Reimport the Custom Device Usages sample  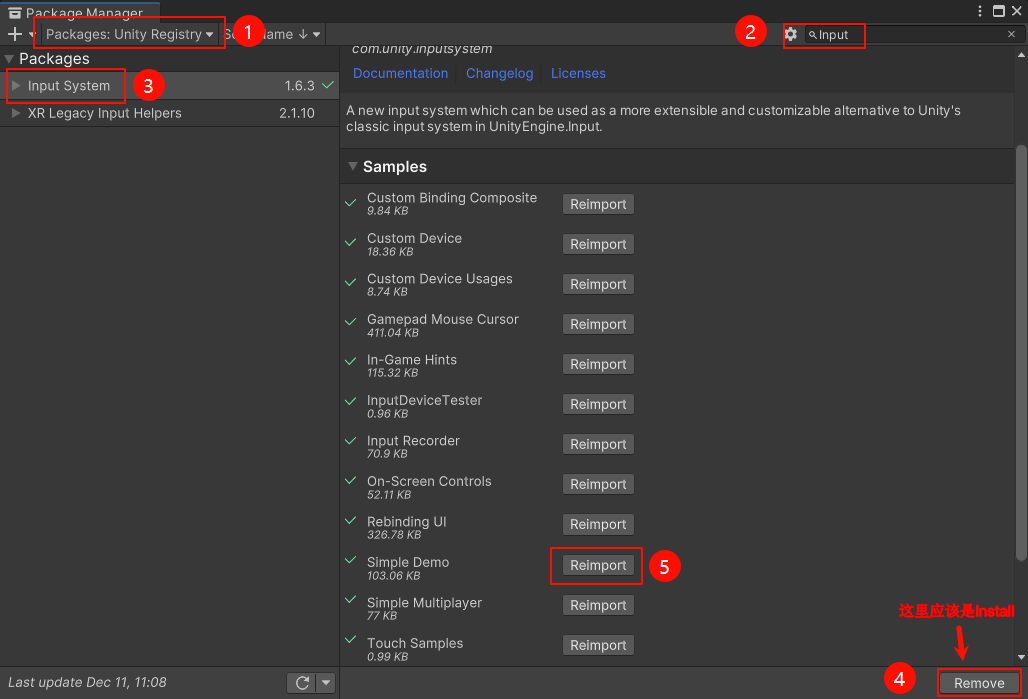click(598, 284)
